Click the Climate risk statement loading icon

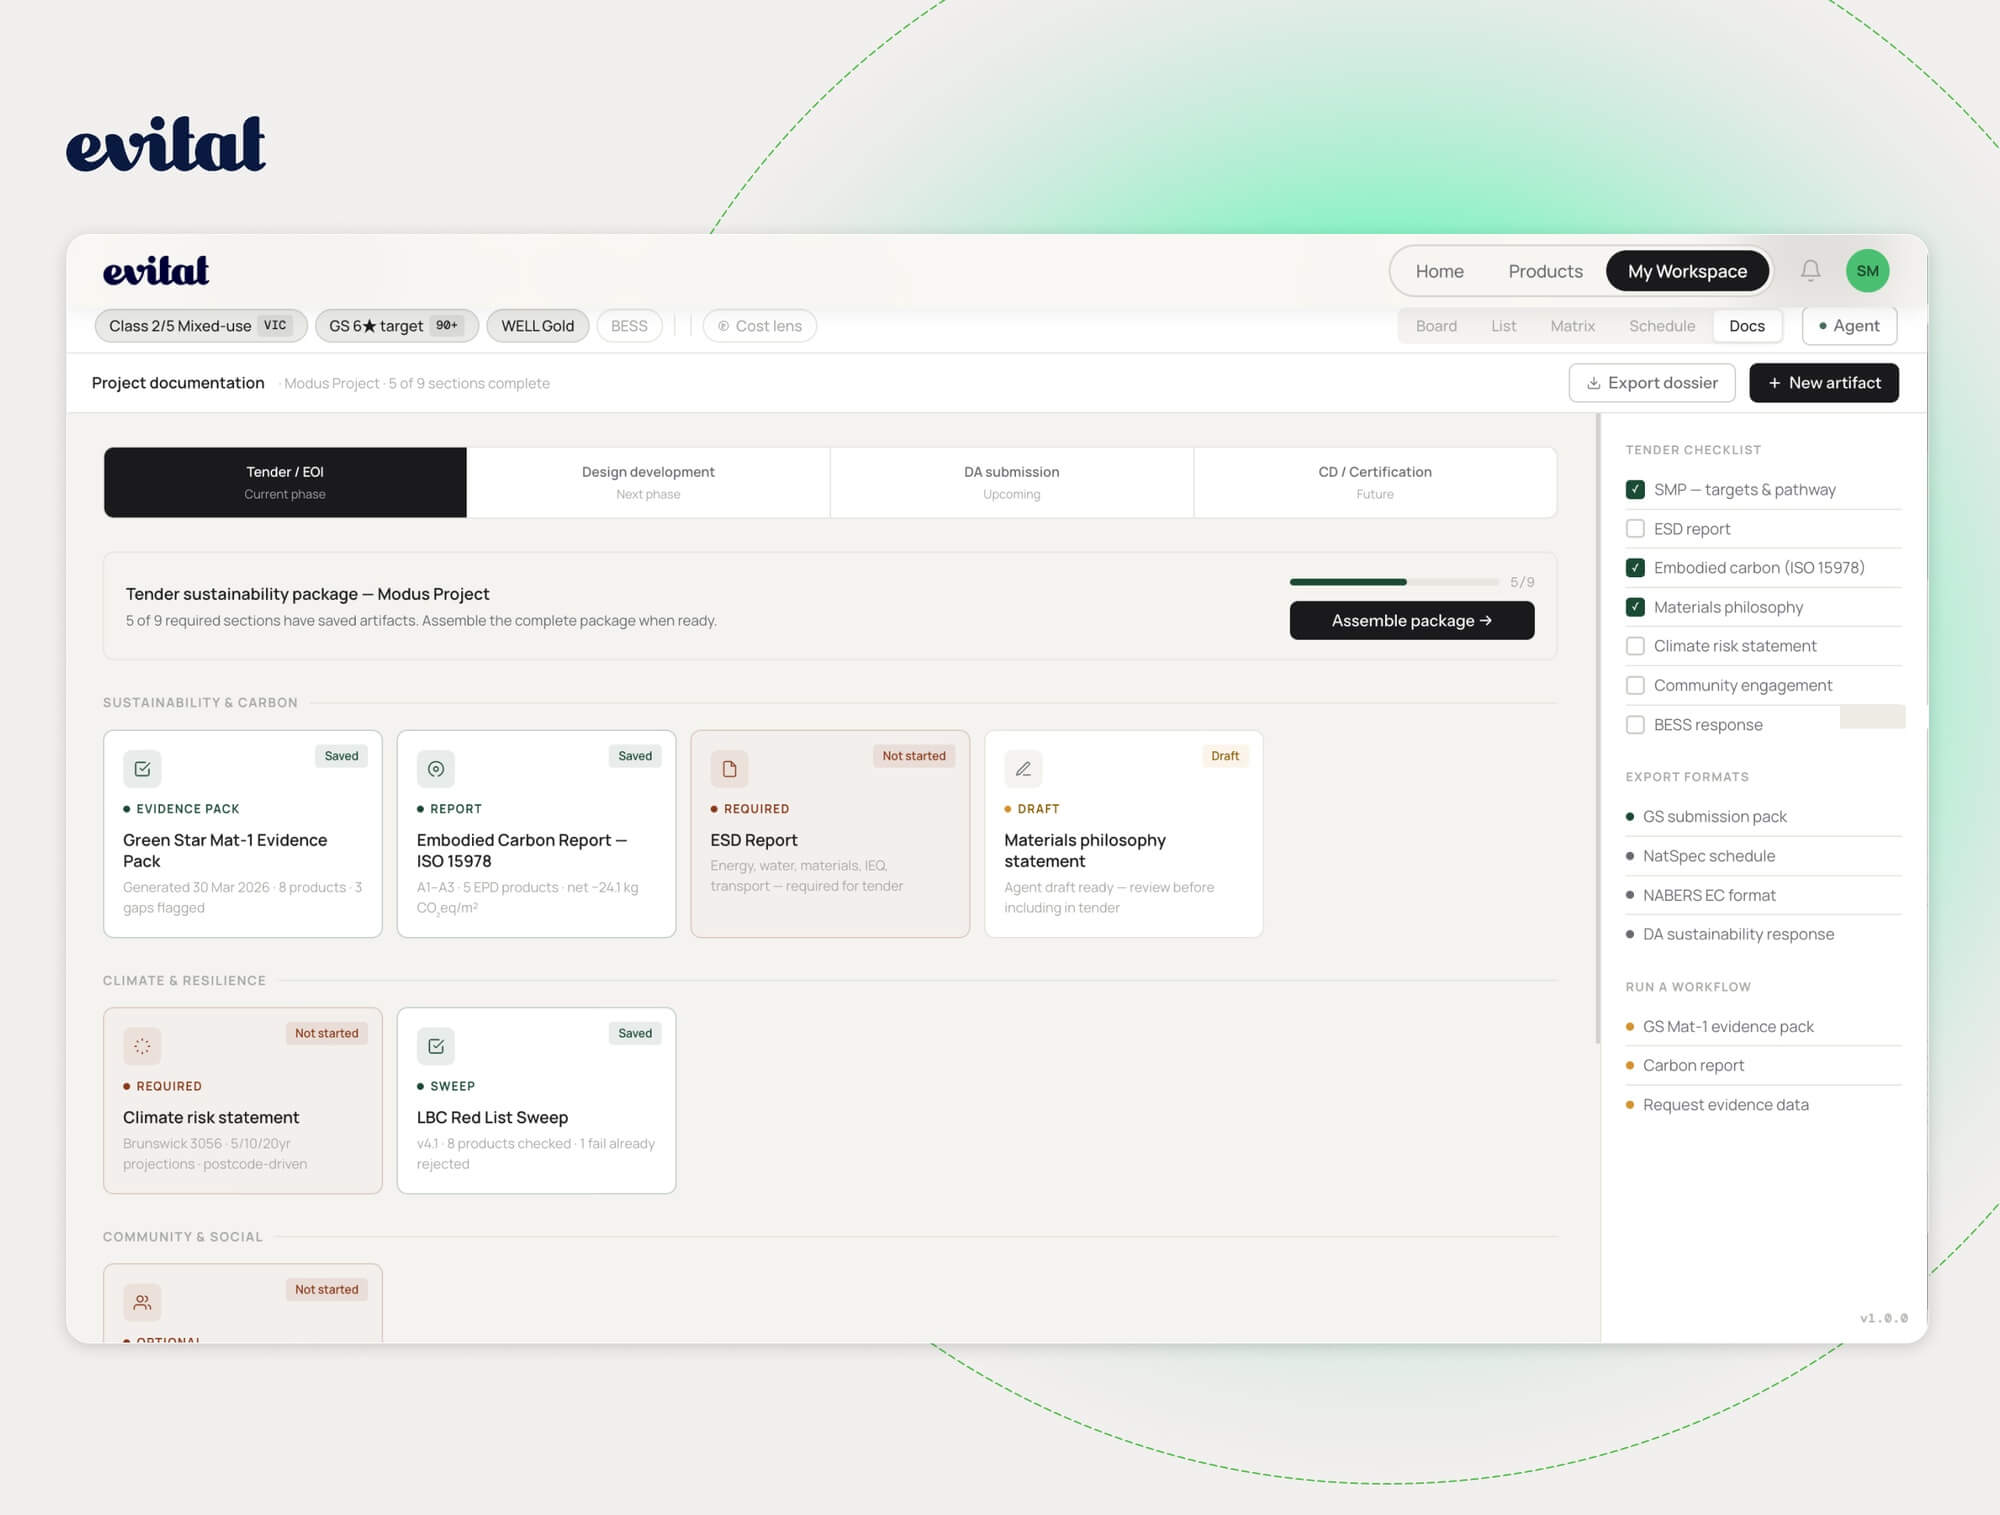[142, 1046]
